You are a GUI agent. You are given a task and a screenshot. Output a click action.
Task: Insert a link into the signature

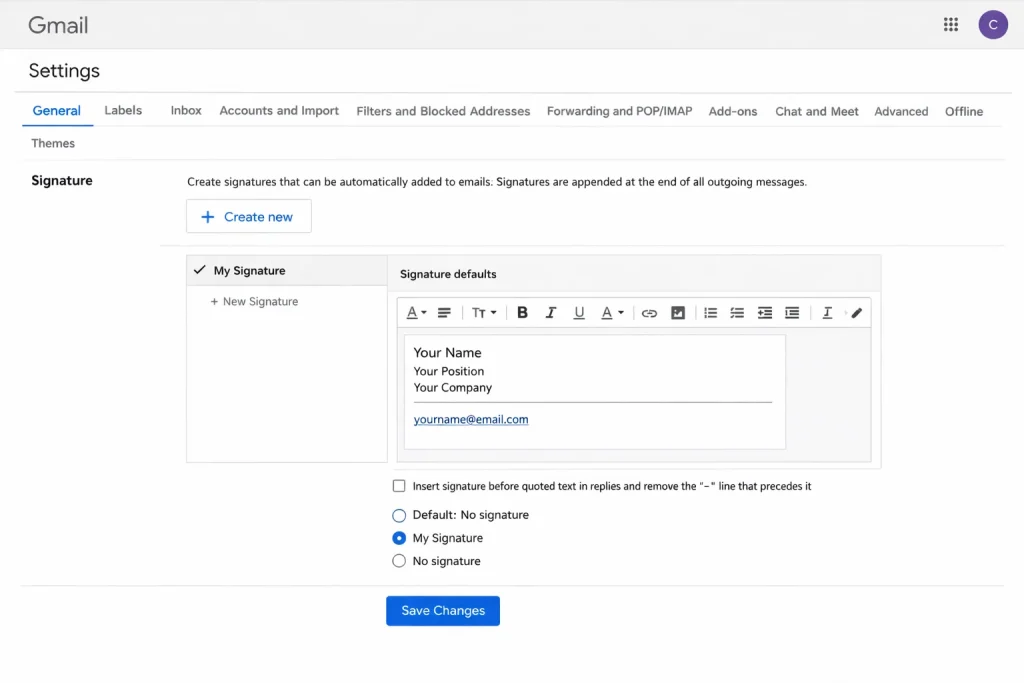[x=649, y=313]
